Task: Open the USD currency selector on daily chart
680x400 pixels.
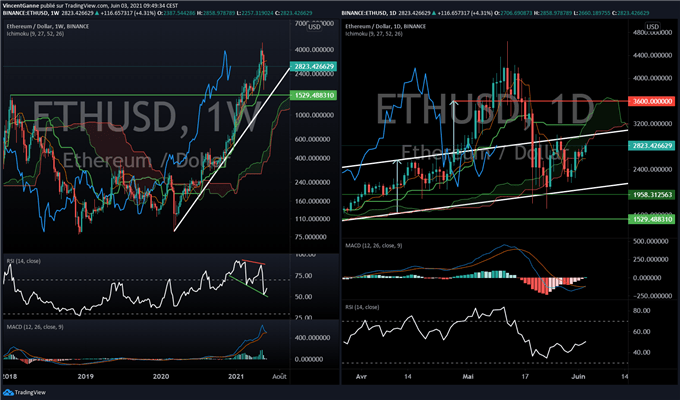Action: [653, 27]
